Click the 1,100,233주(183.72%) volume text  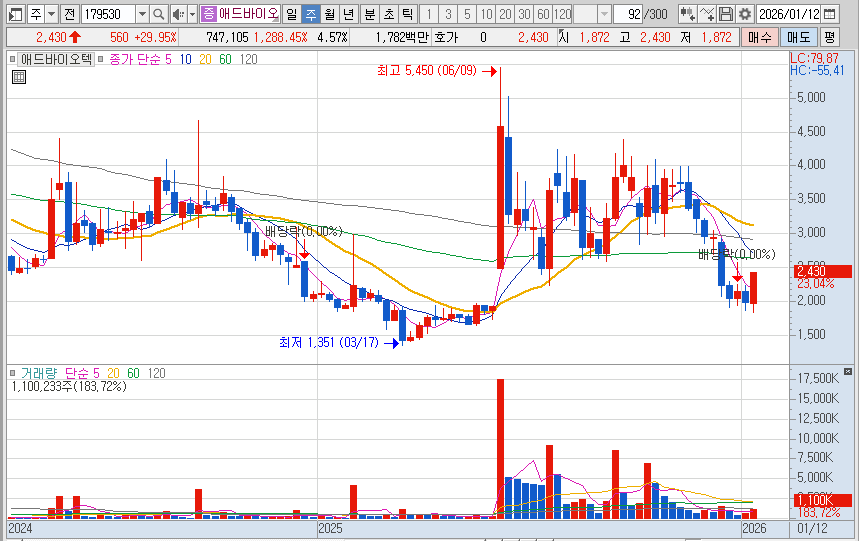pyautogui.click(x=69, y=386)
